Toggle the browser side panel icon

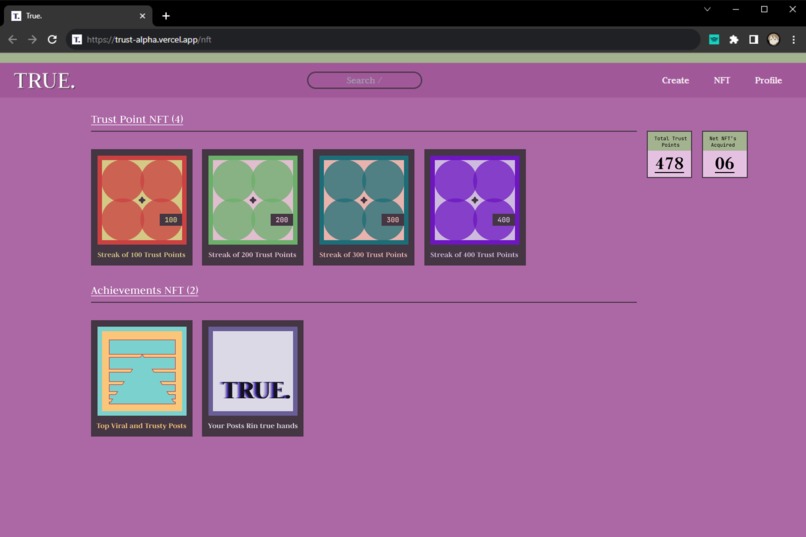753,40
